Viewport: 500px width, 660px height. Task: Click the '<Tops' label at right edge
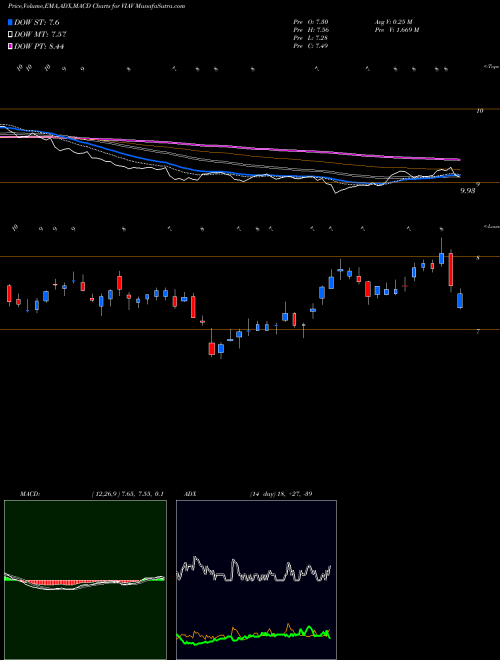[x=492, y=67]
